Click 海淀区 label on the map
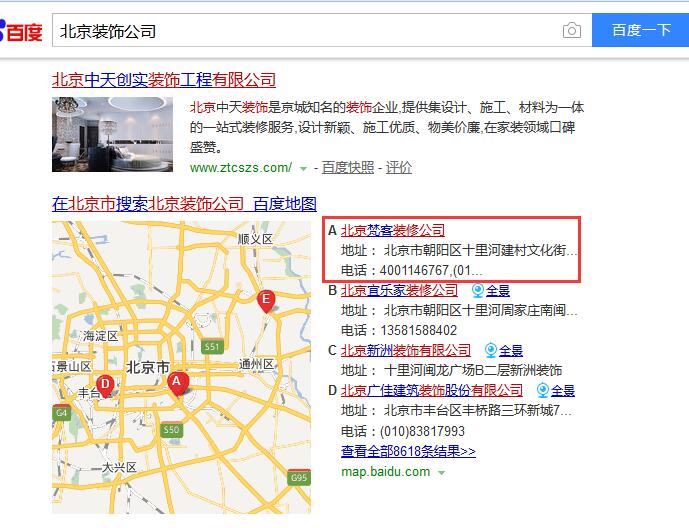Image resolution: width=689 pixels, height=528 pixels. (101, 336)
